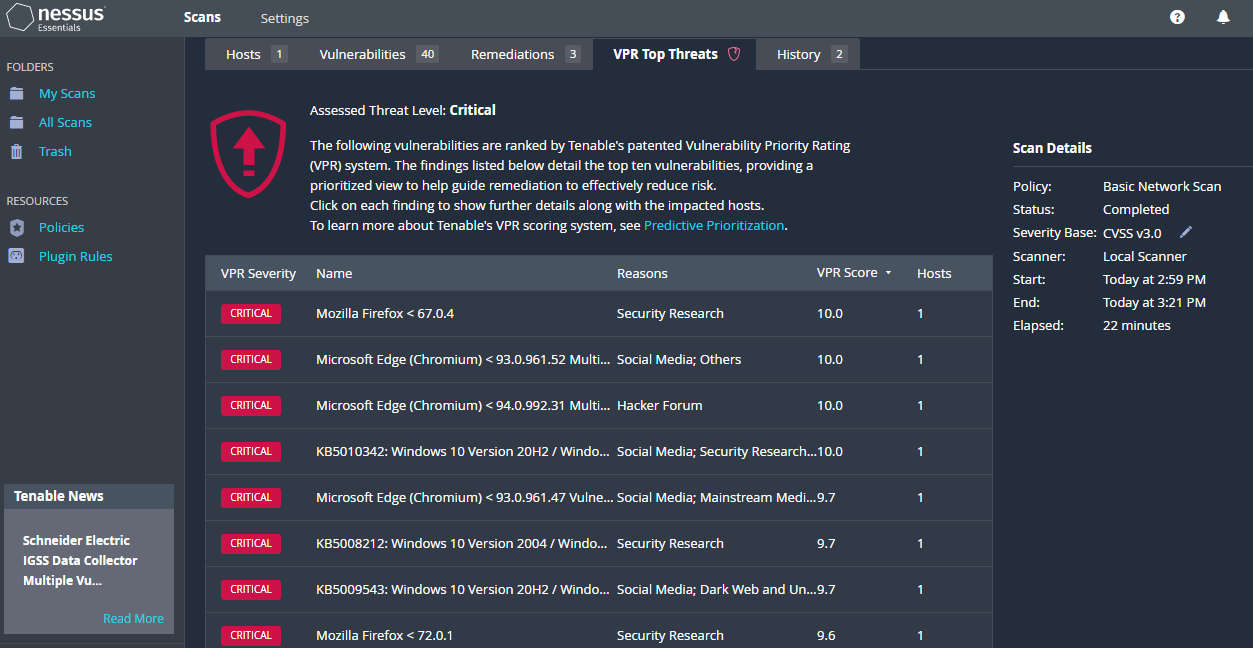The image size is (1253, 648).
Task: Click the Hosts column header
Action: [x=934, y=273]
